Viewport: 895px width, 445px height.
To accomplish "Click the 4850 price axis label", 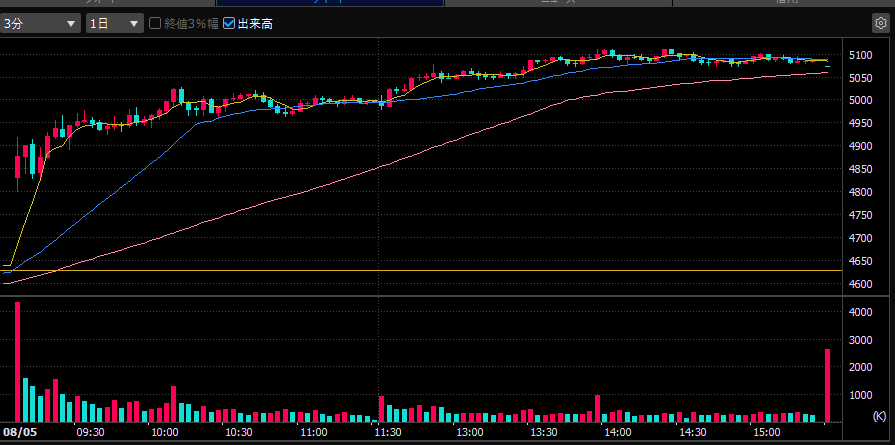I will click(860, 169).
